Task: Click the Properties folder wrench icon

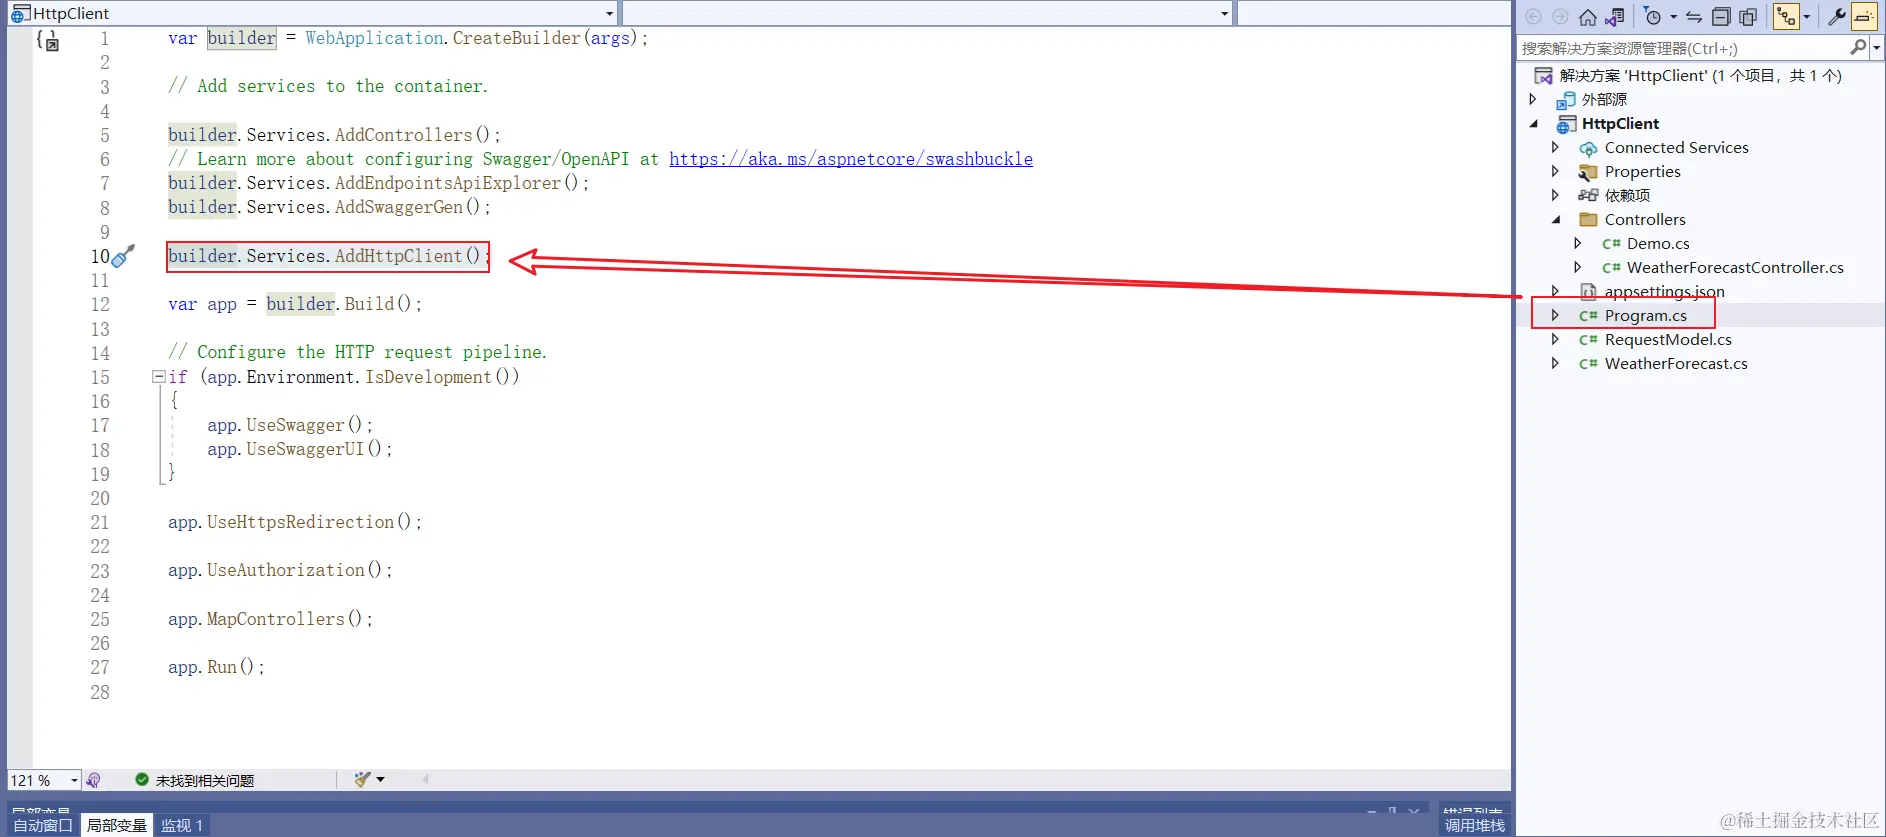Action: [x=1588, y=172]
